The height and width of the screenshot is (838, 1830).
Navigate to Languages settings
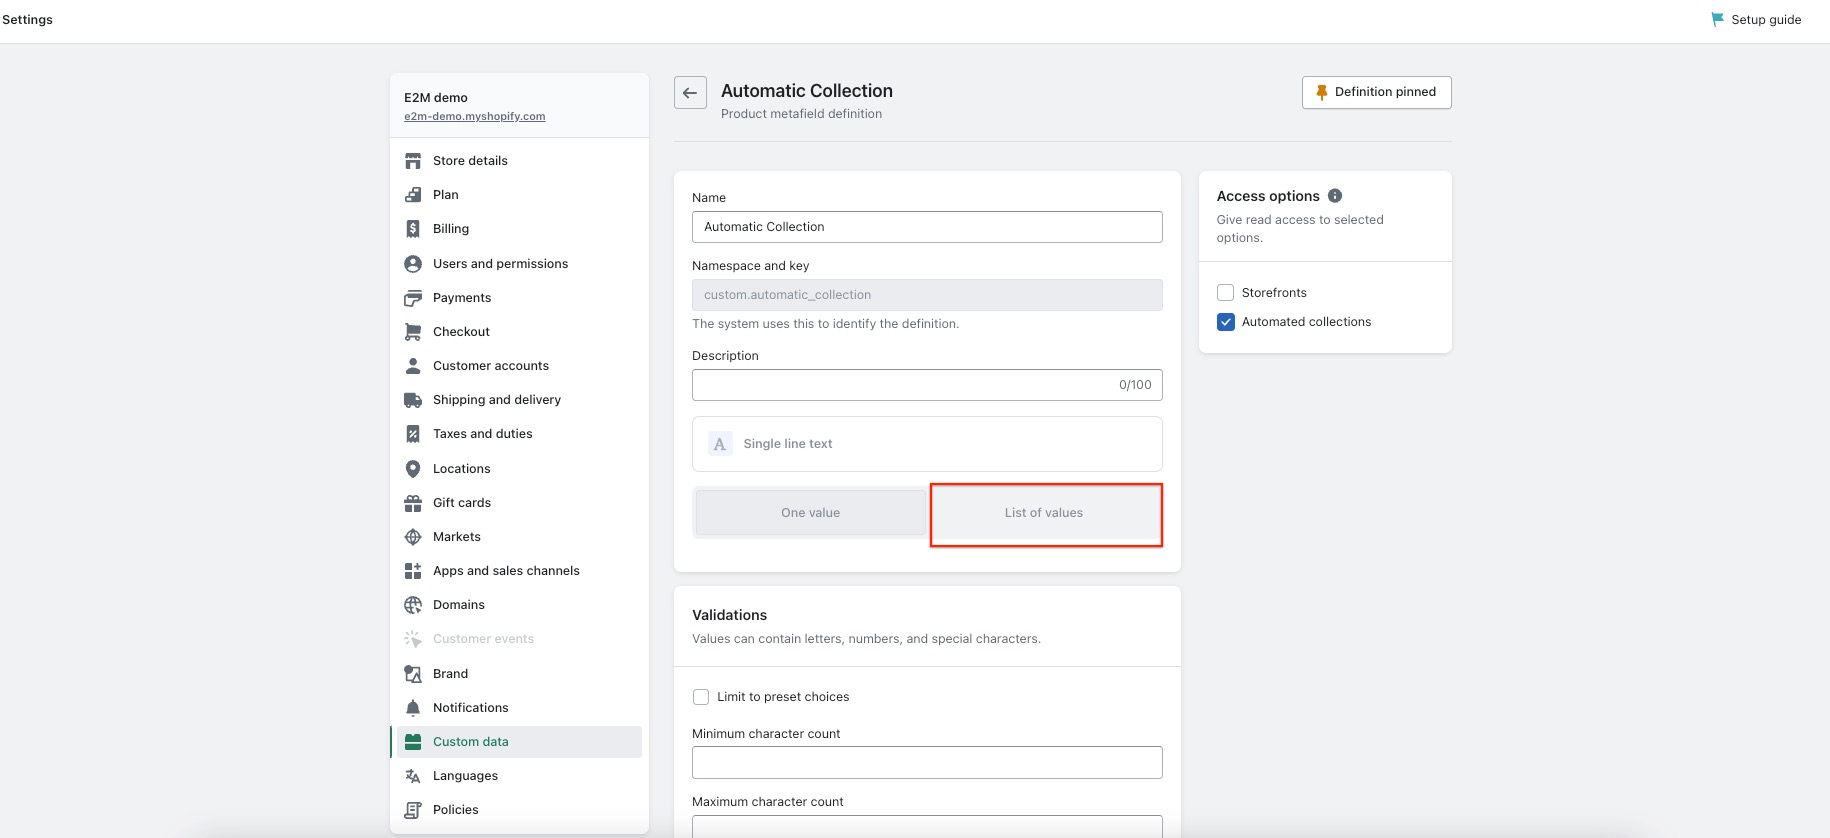pos(465,776)
